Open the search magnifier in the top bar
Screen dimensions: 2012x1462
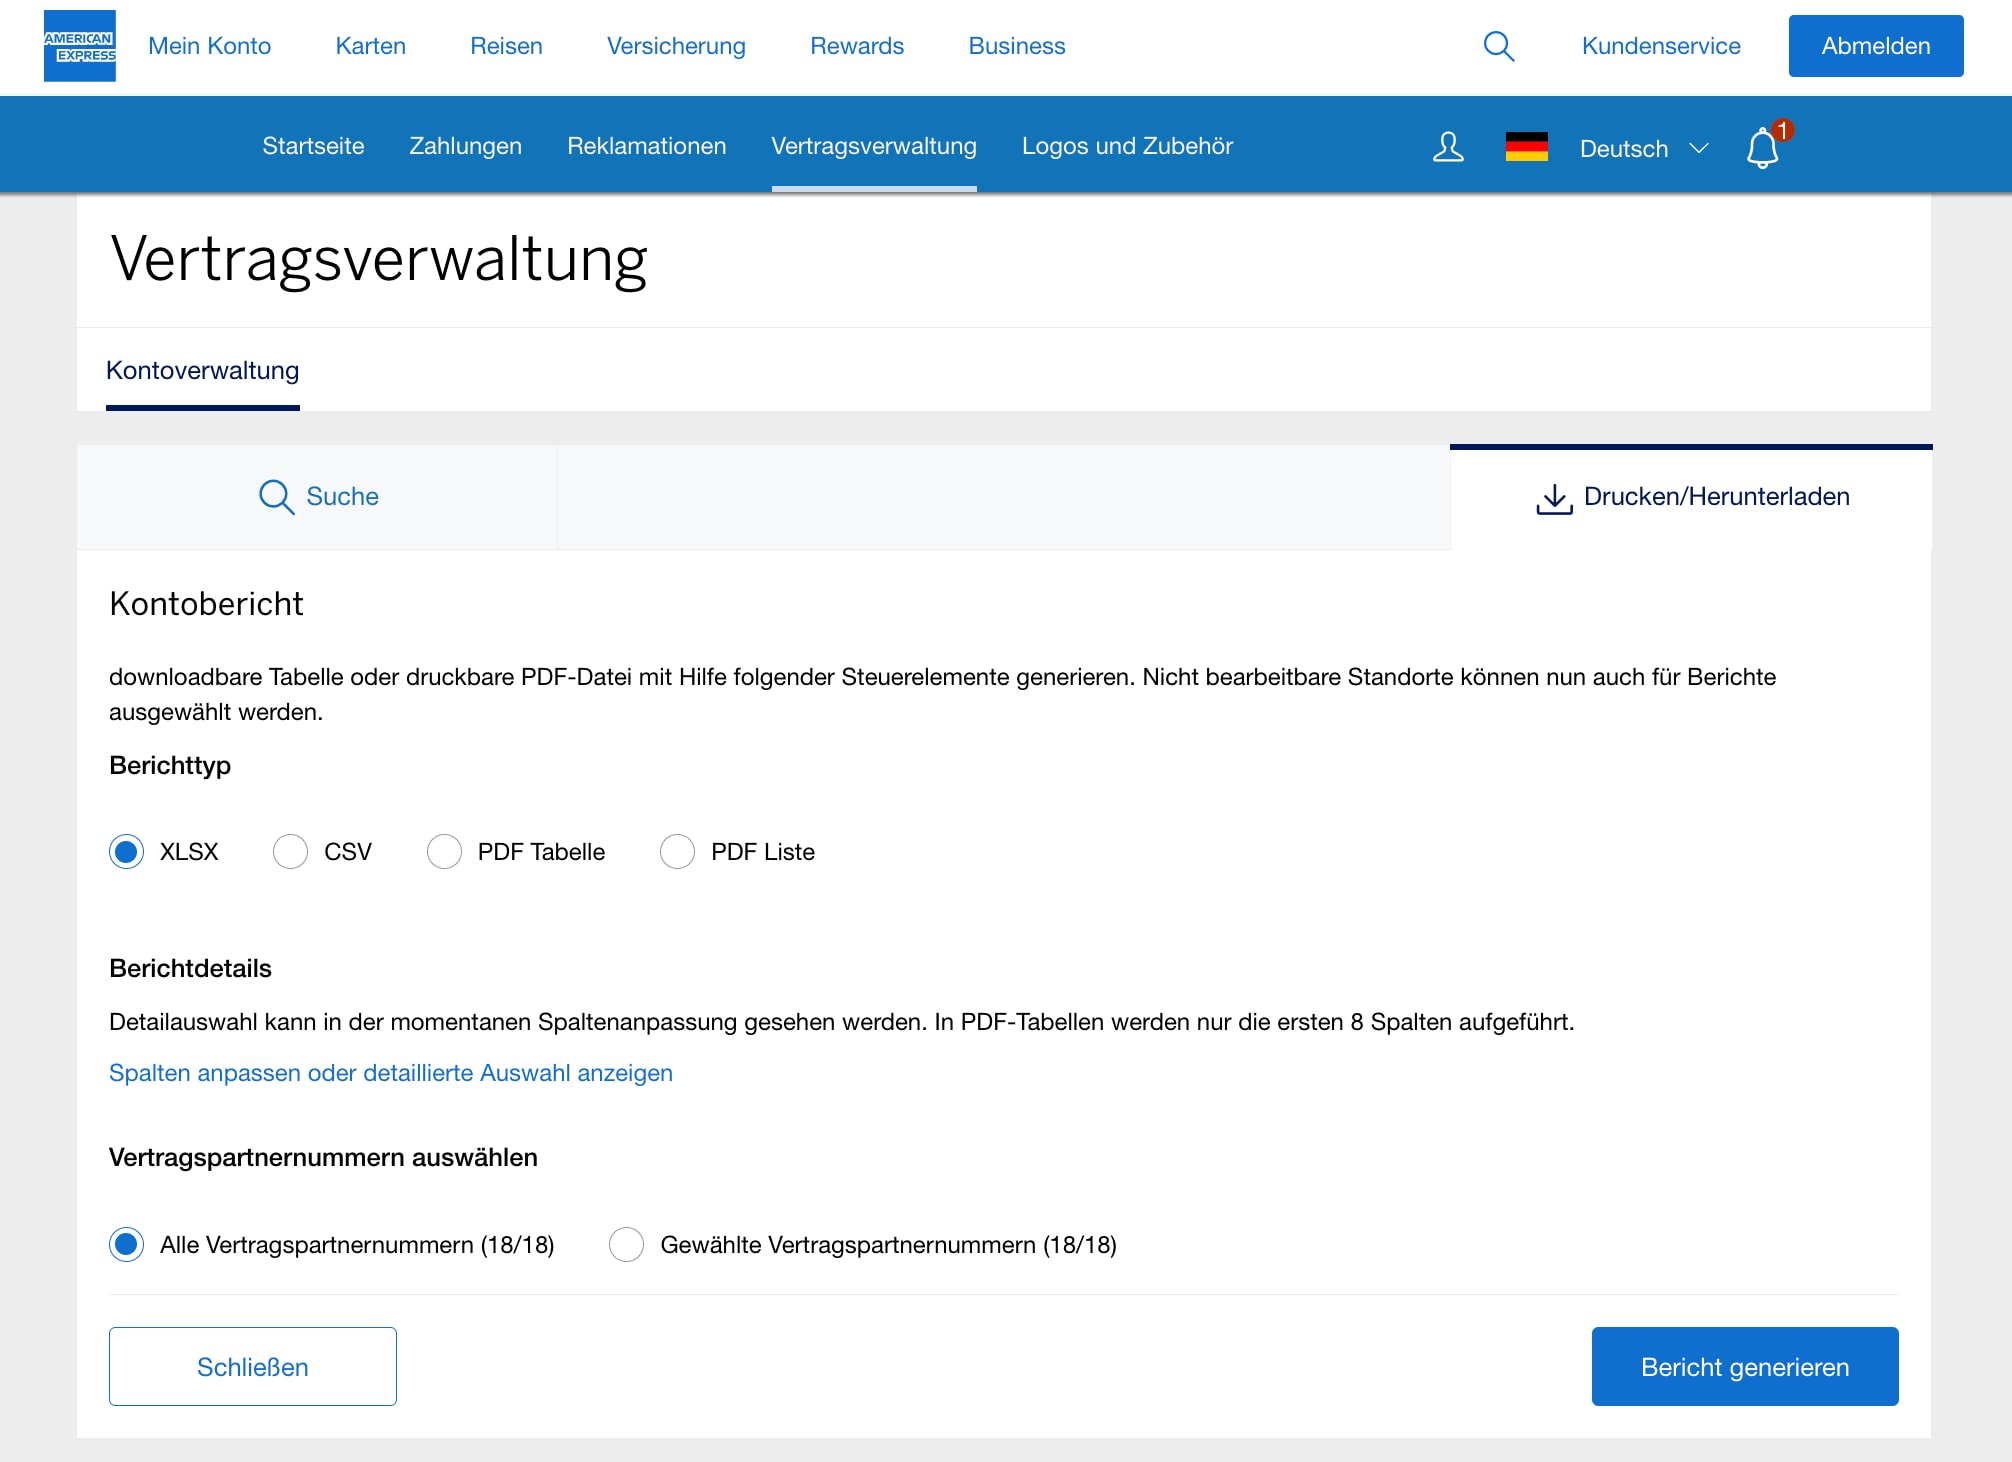point(1498,45)
